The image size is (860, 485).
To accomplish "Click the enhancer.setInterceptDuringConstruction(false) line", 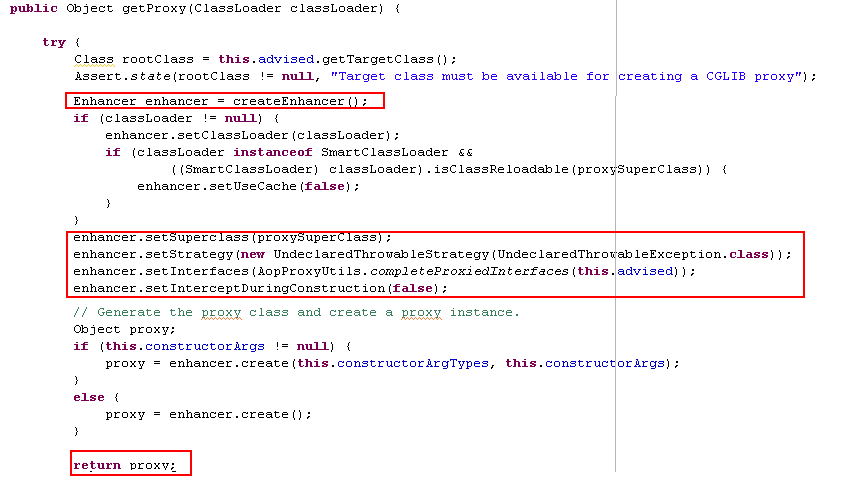I will [x=261, y=289].
